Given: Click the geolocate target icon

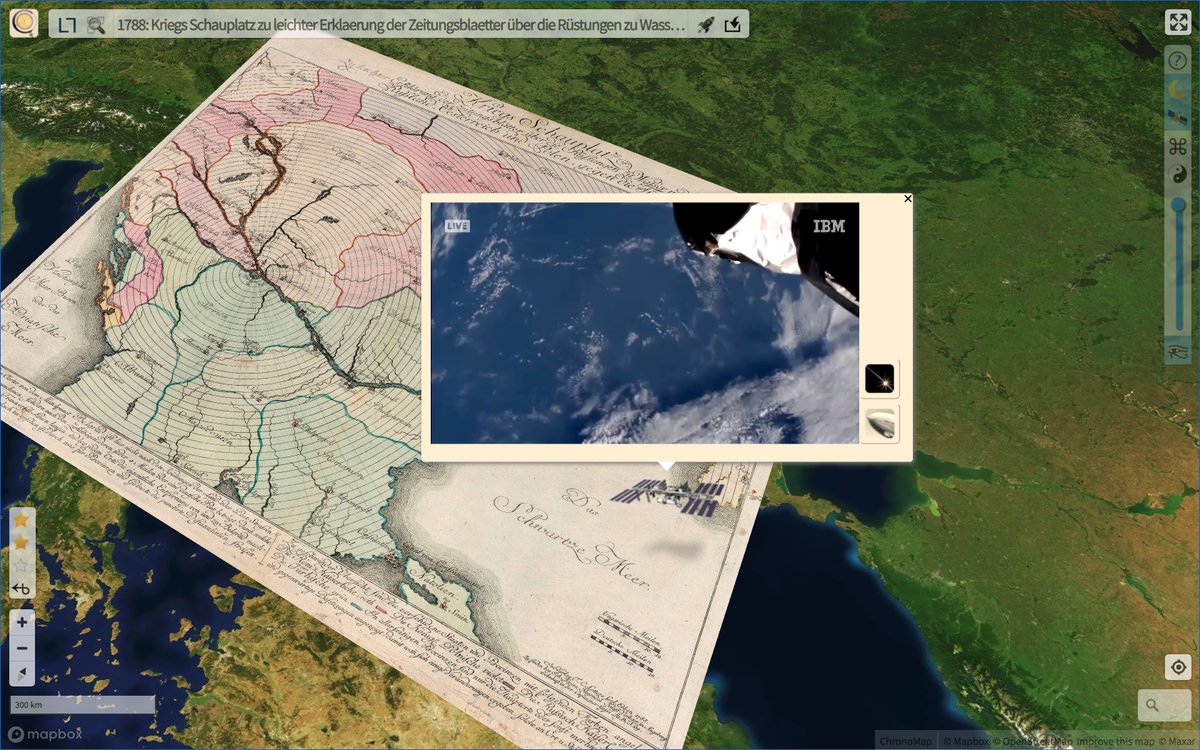Looking at the screenshot, I should (x=1178, y=668).
